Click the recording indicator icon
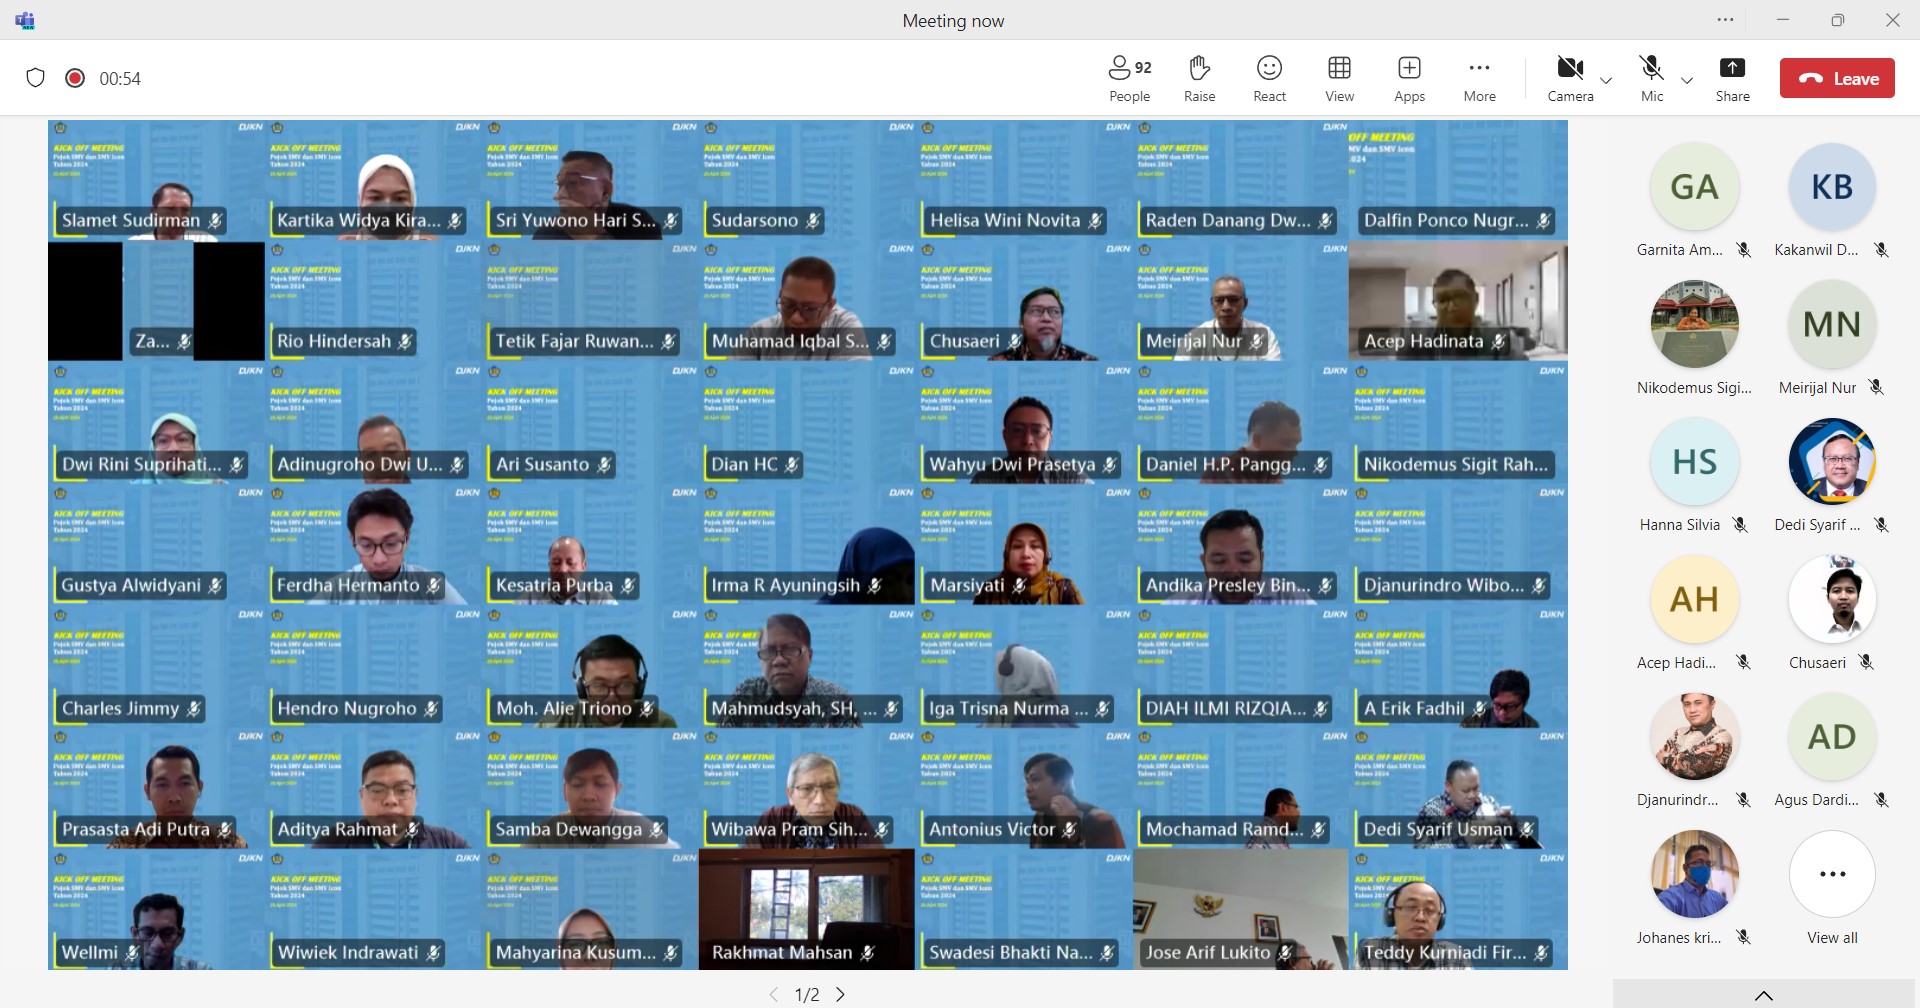The image size is (1920, 1008). pyautogui.click(x=75, y=78)
